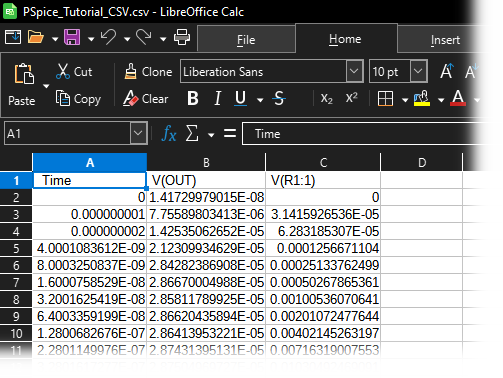The image size is (503, 378).
Task: Activate Clone formatting paintbrush
Action: 148,72
